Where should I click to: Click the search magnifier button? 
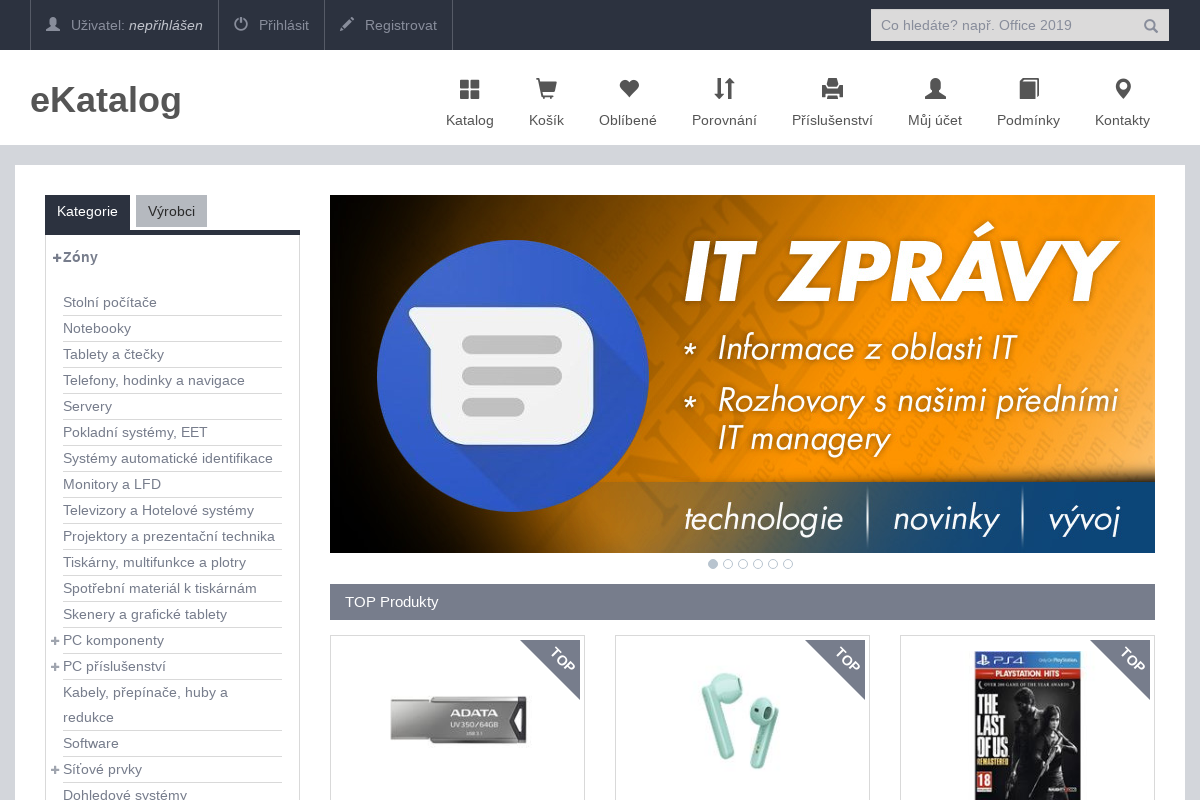(1151, 26)
